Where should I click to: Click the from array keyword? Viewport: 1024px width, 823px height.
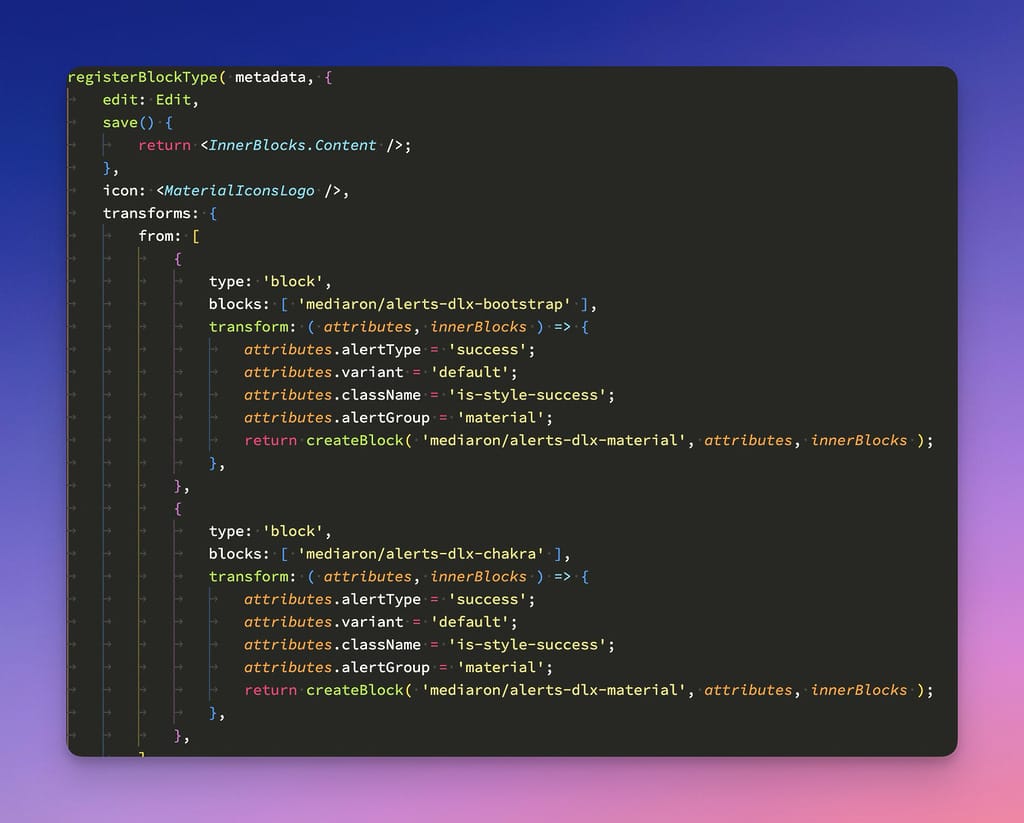[x=157, y=235]
